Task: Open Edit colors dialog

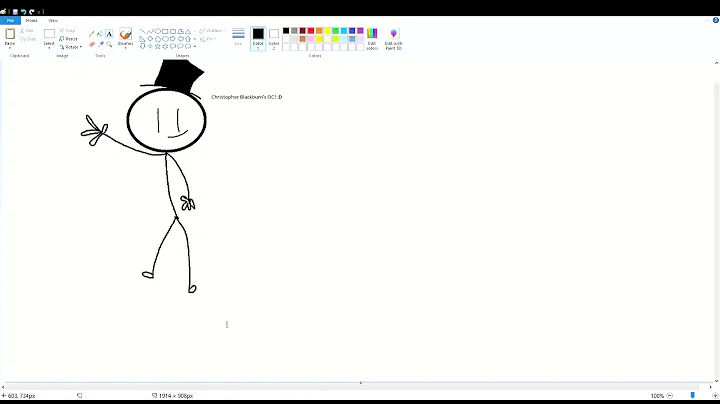Action: click(372, 39)
